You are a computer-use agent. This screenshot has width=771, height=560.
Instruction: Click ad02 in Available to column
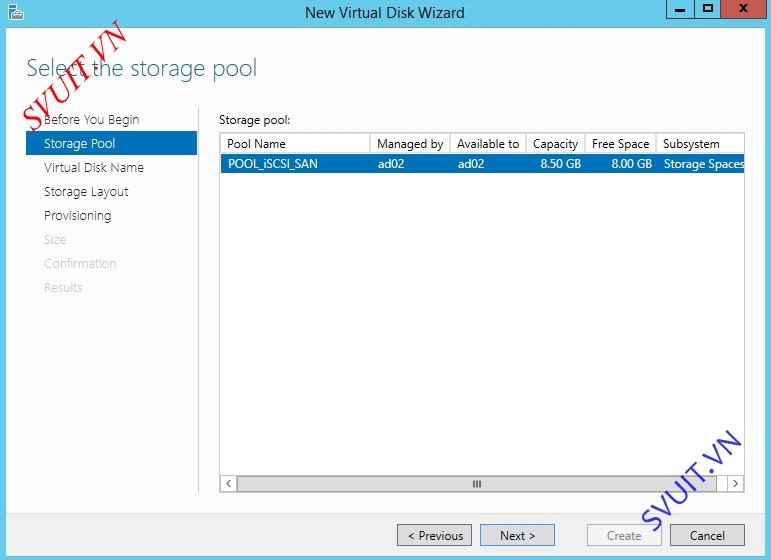pyautogui.click(x=471, y=164)
